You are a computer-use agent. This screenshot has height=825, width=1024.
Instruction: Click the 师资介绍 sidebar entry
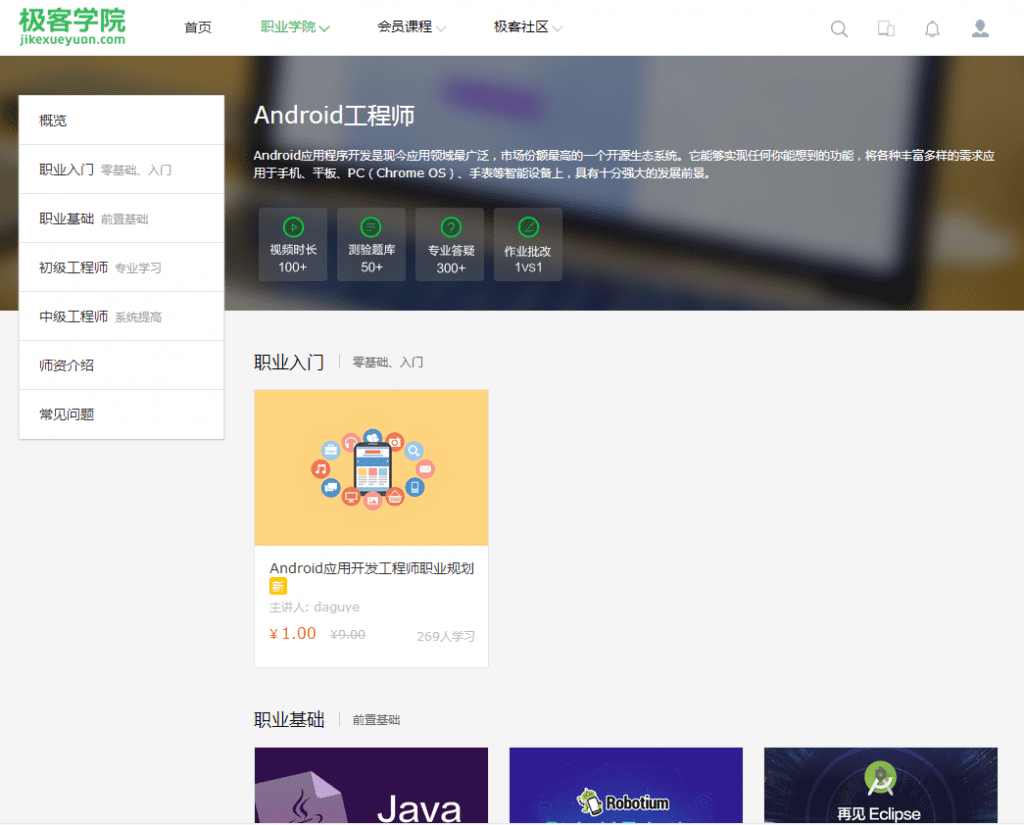point(64,365)
